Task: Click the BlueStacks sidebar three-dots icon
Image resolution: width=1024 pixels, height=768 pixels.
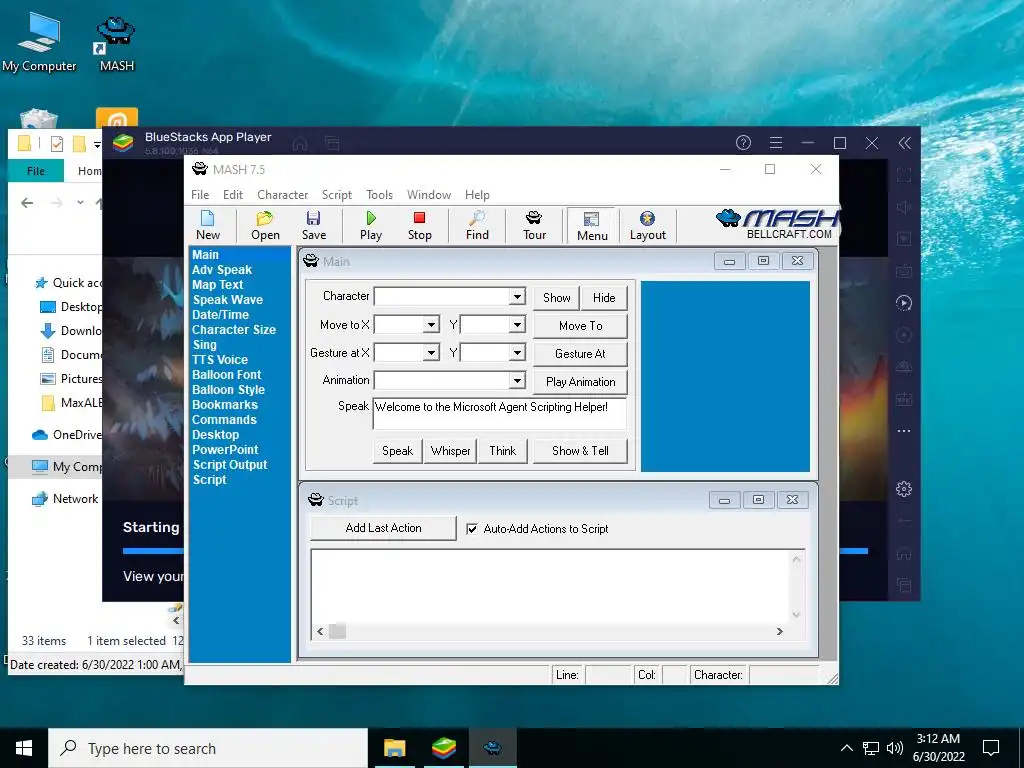Action: [x=904, y=431]
